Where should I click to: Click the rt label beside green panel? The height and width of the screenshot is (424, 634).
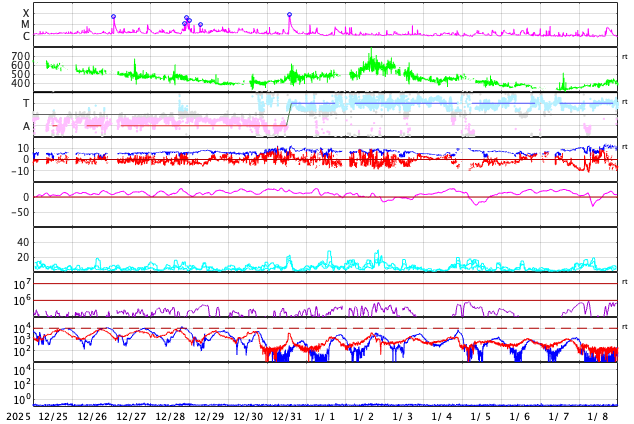pyautogui.click(x=624, y=57)
